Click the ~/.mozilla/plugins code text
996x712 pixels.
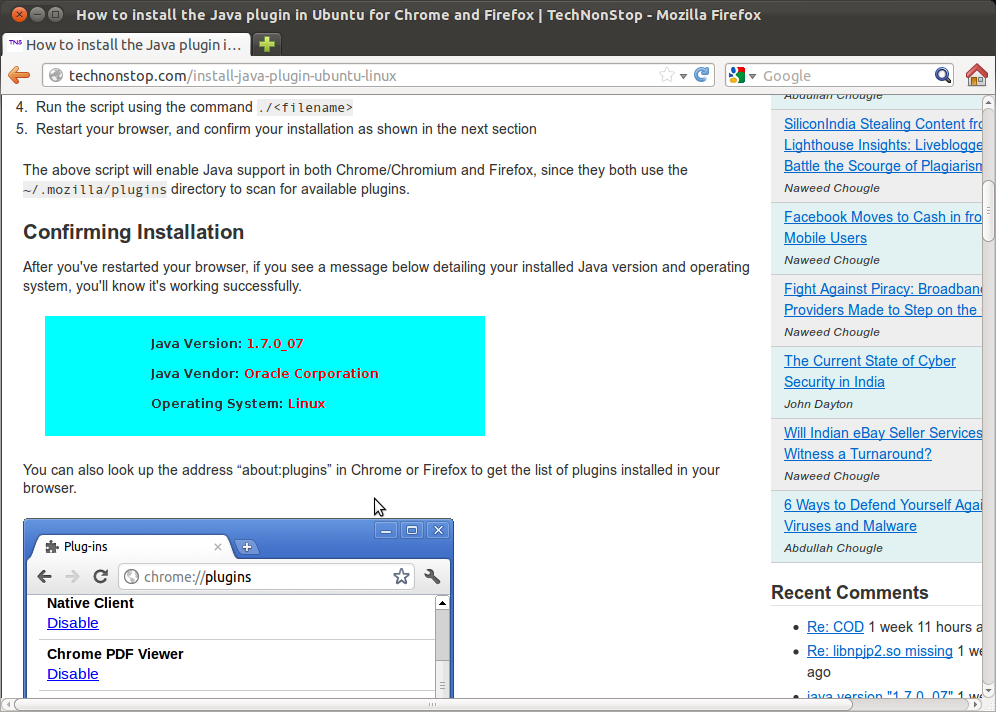tap(95, 189)
